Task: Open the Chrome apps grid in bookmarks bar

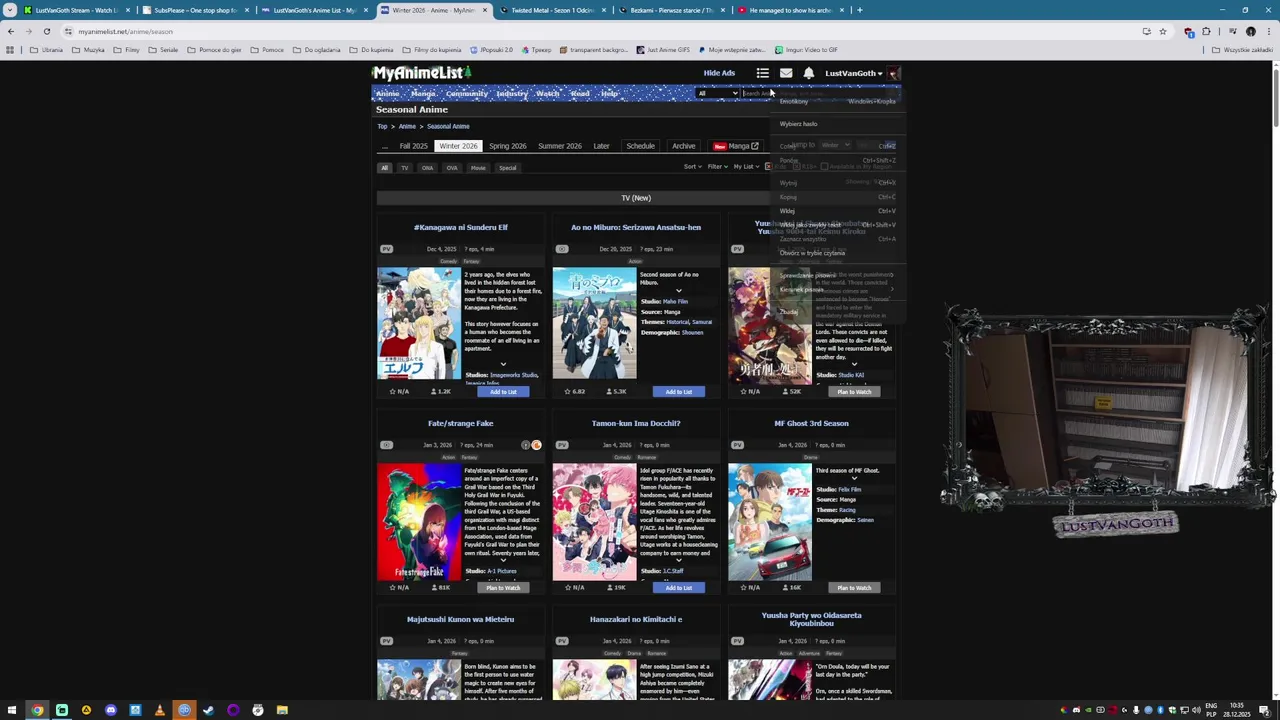Action: click(10, 50)
